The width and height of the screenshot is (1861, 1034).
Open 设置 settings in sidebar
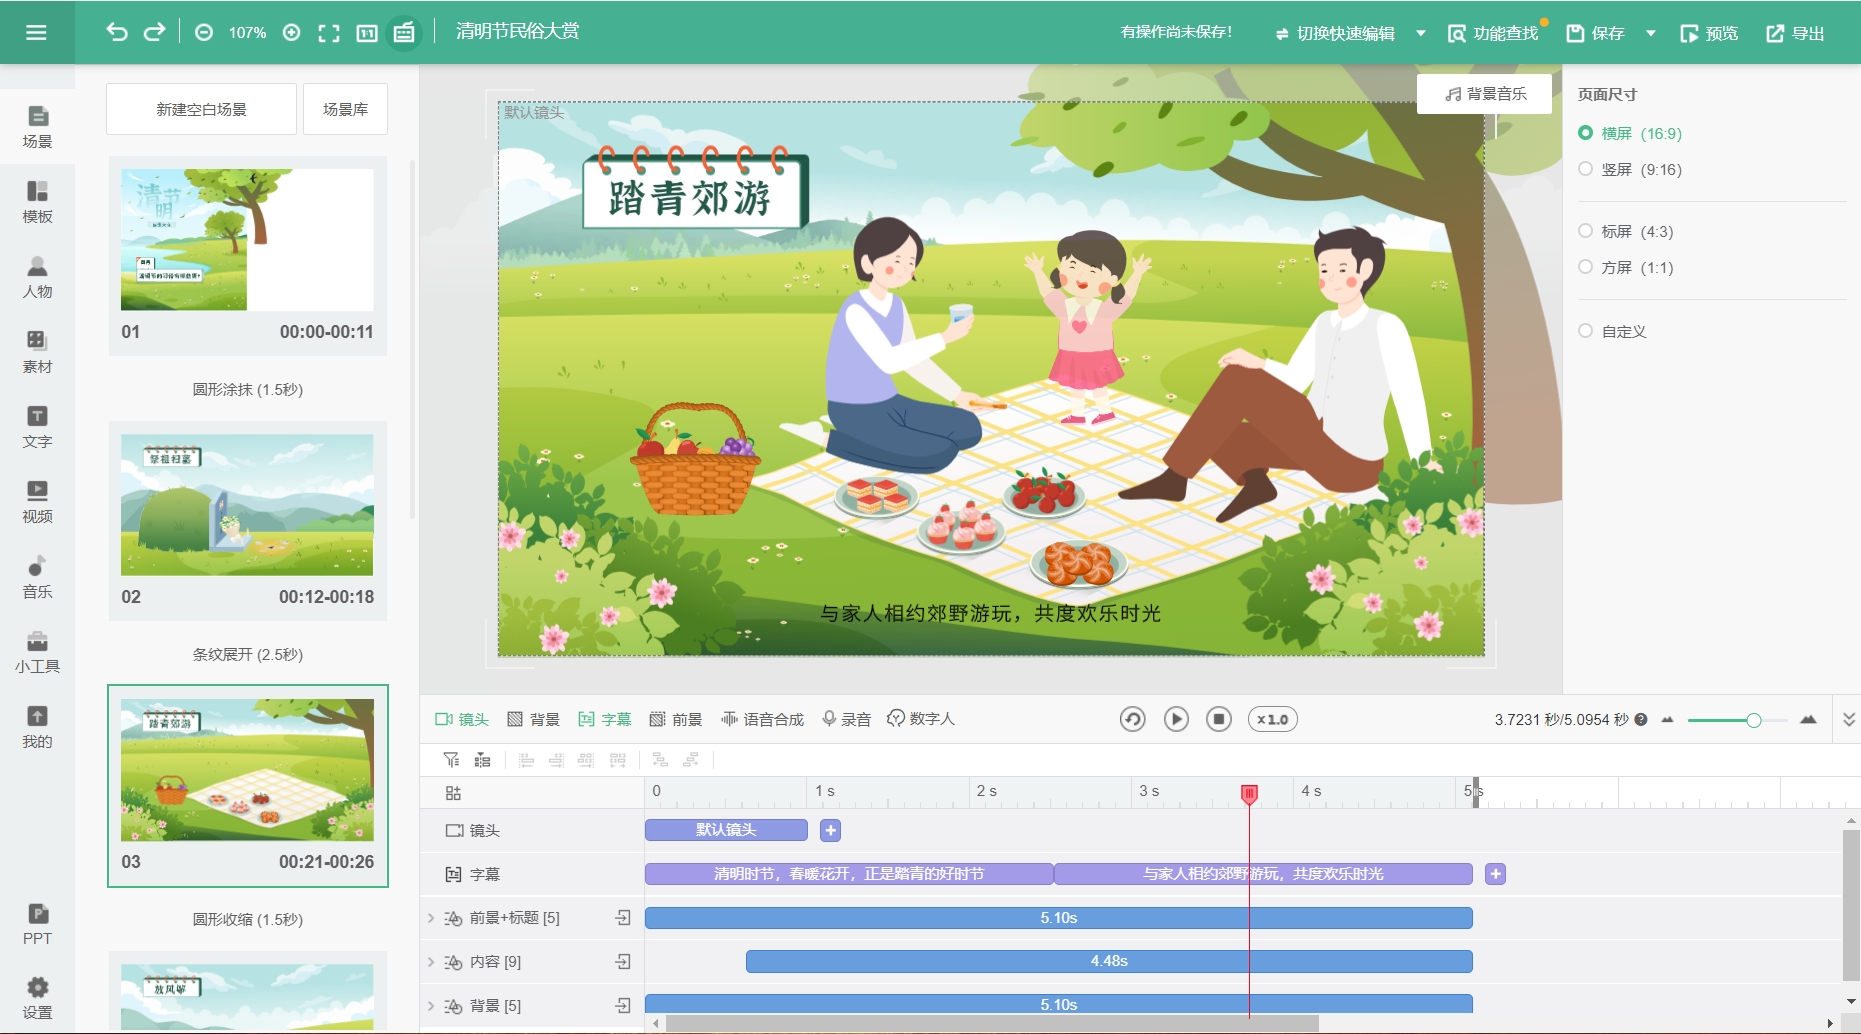point(37,998)
